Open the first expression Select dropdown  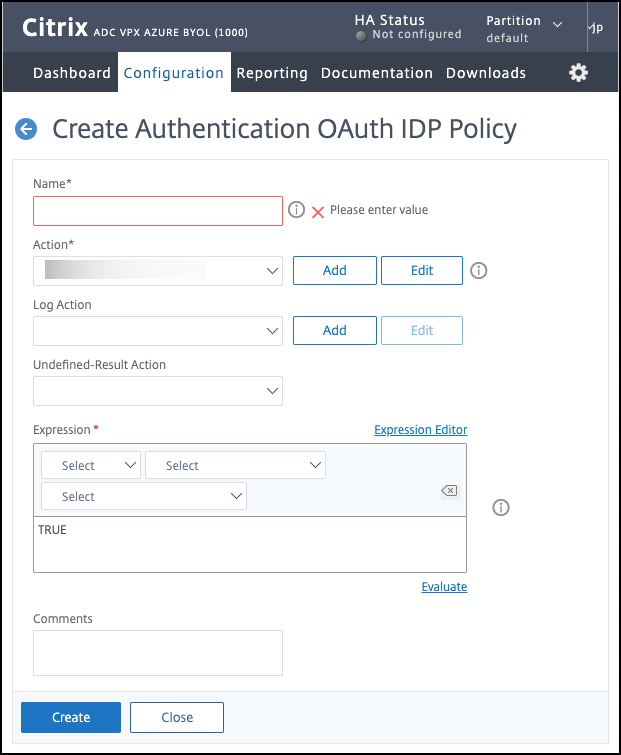point(91,465)
